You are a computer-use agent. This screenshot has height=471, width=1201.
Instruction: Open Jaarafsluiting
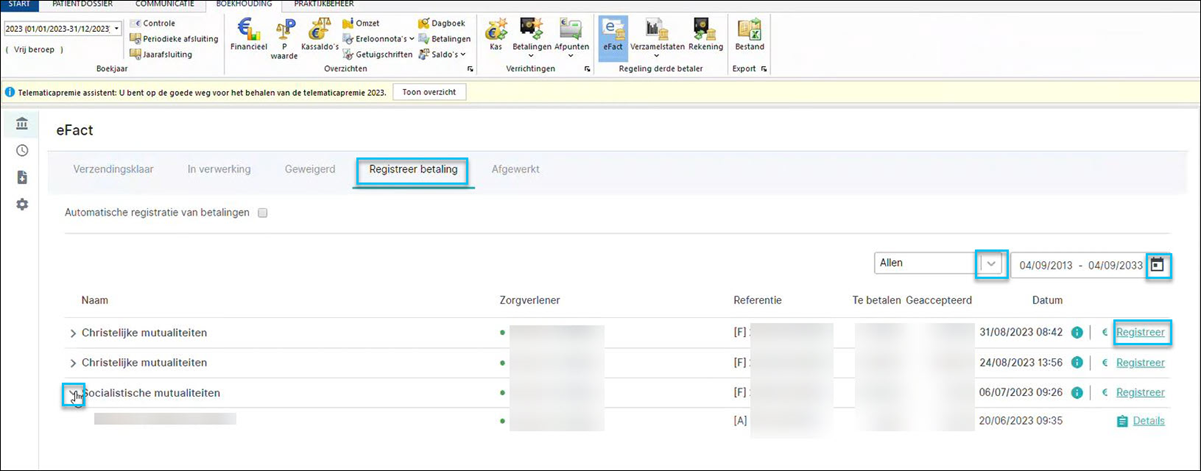point(160,54)
